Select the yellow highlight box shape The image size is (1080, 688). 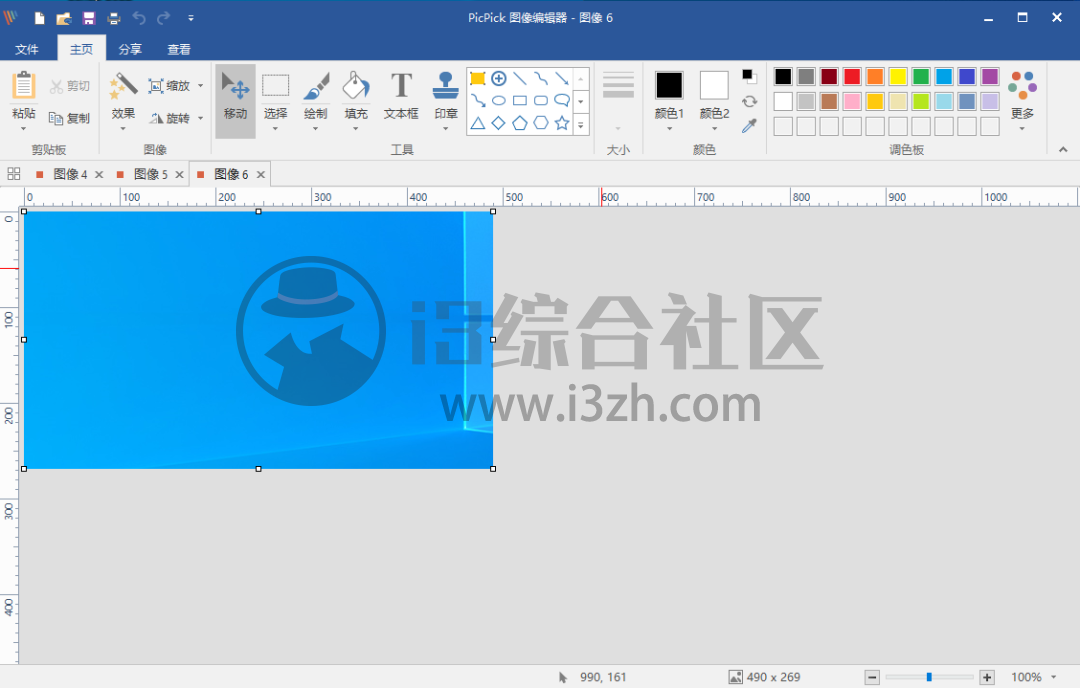coord(477,79)
